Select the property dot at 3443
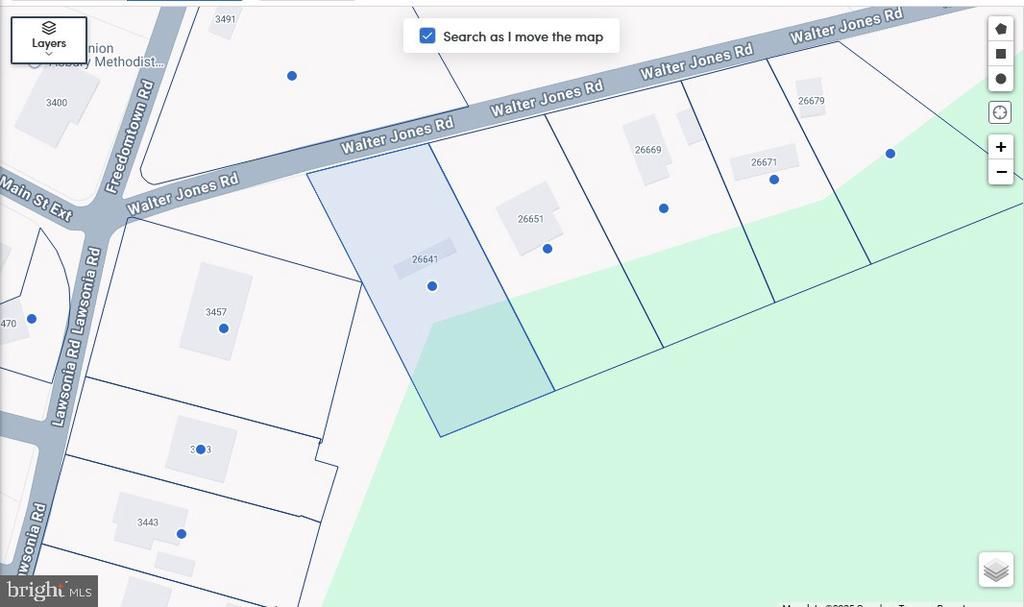1024x607 pixels. click(x=181, y=534)
